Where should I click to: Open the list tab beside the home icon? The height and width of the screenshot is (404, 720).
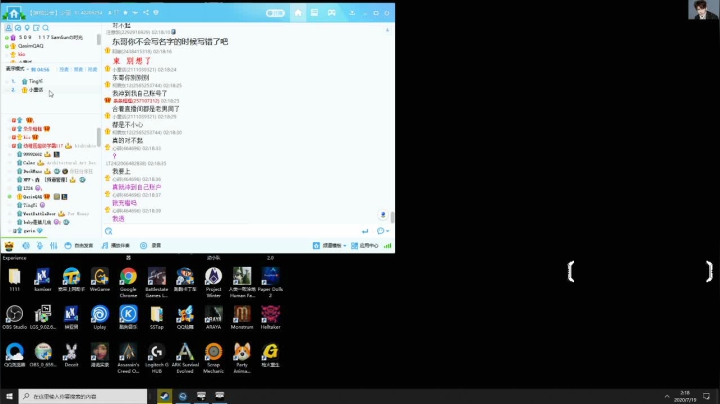coord(314,13)
